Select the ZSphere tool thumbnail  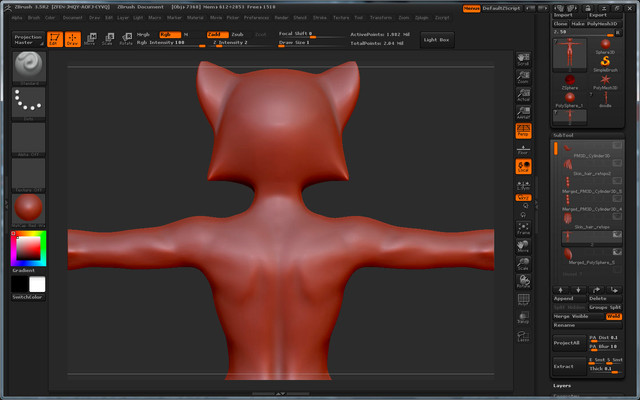pyautogui.click(x=570, y=81)
